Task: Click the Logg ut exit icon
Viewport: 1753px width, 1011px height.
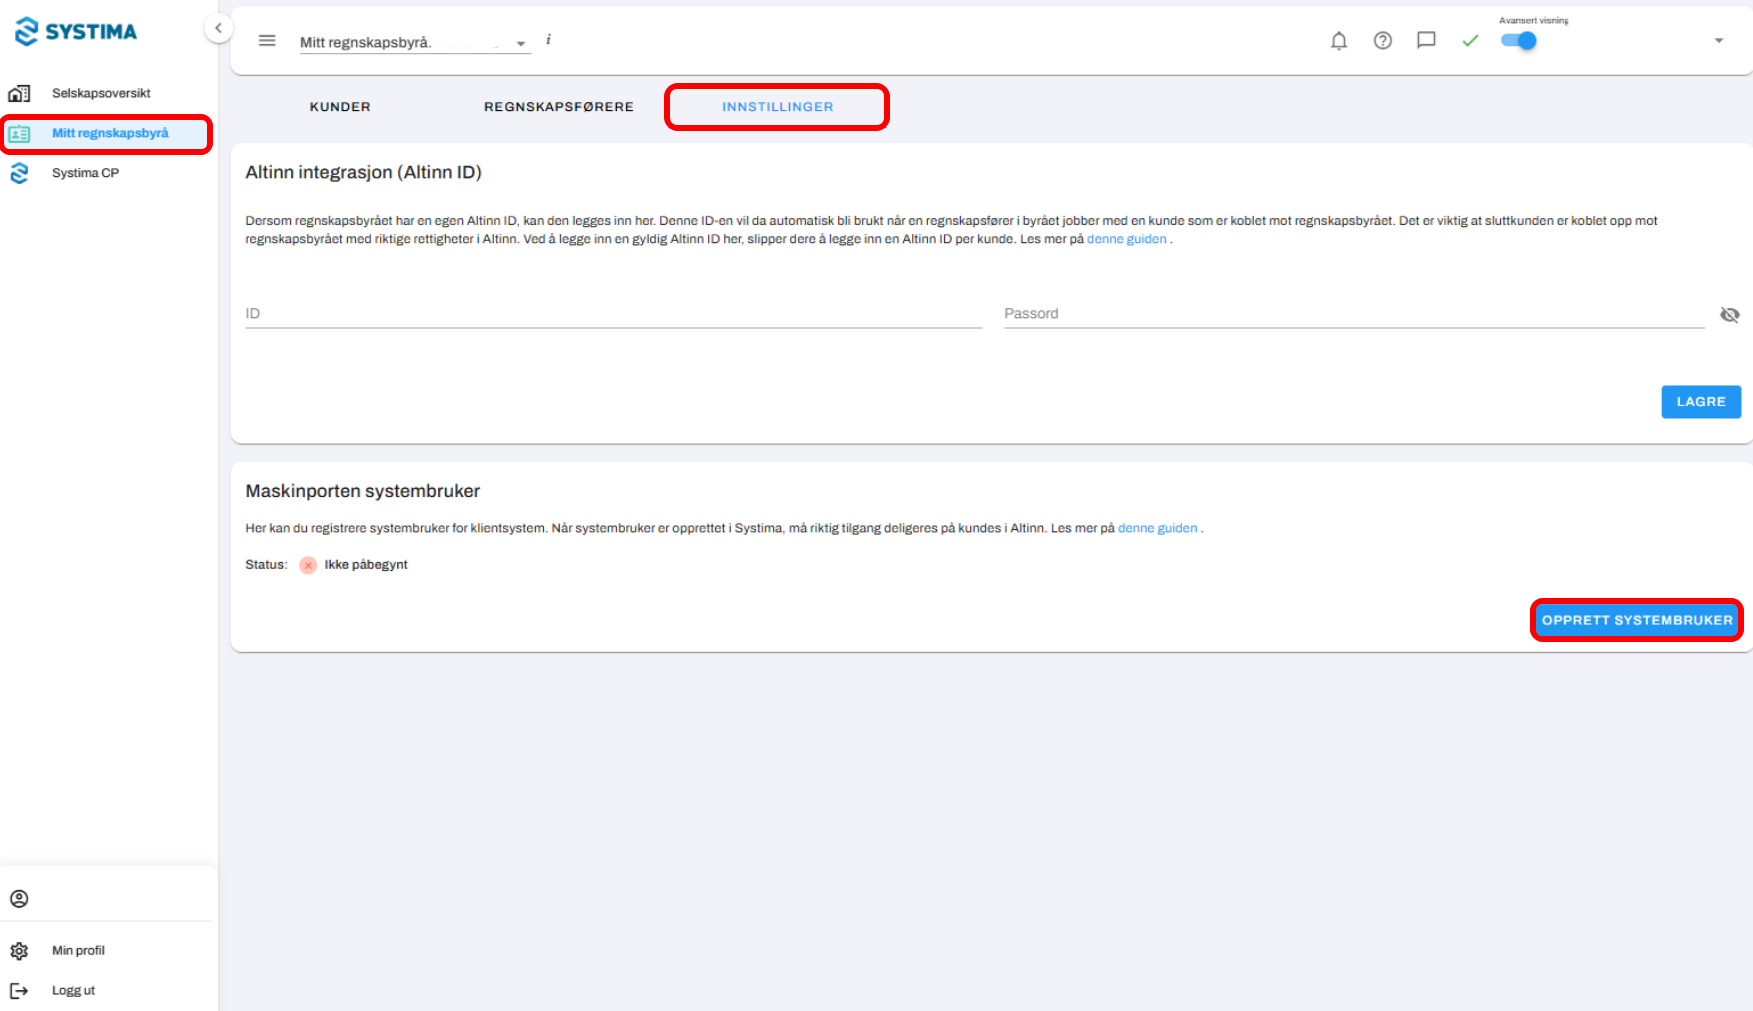Action: coord(19,991)
